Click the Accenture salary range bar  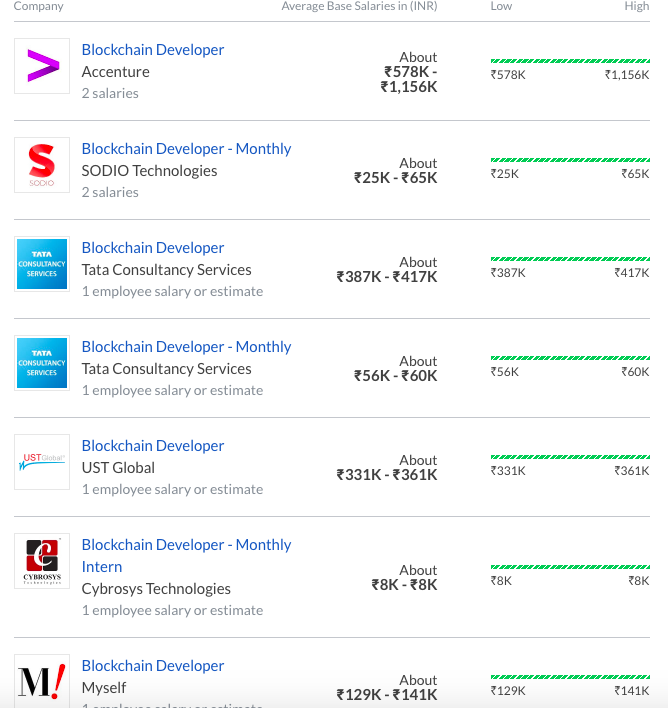570,61
